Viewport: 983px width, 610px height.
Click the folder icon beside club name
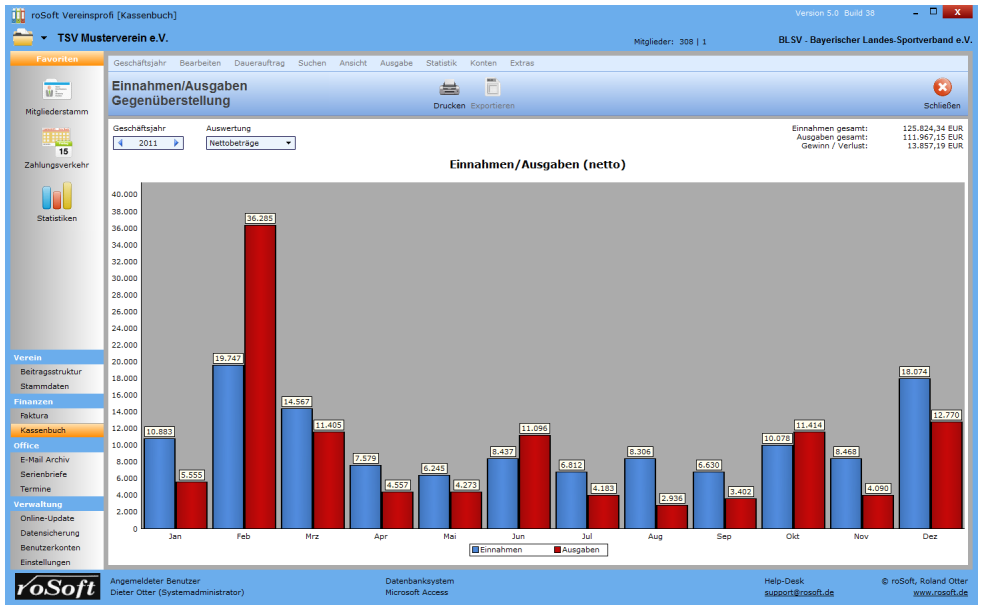pos(23,38)
